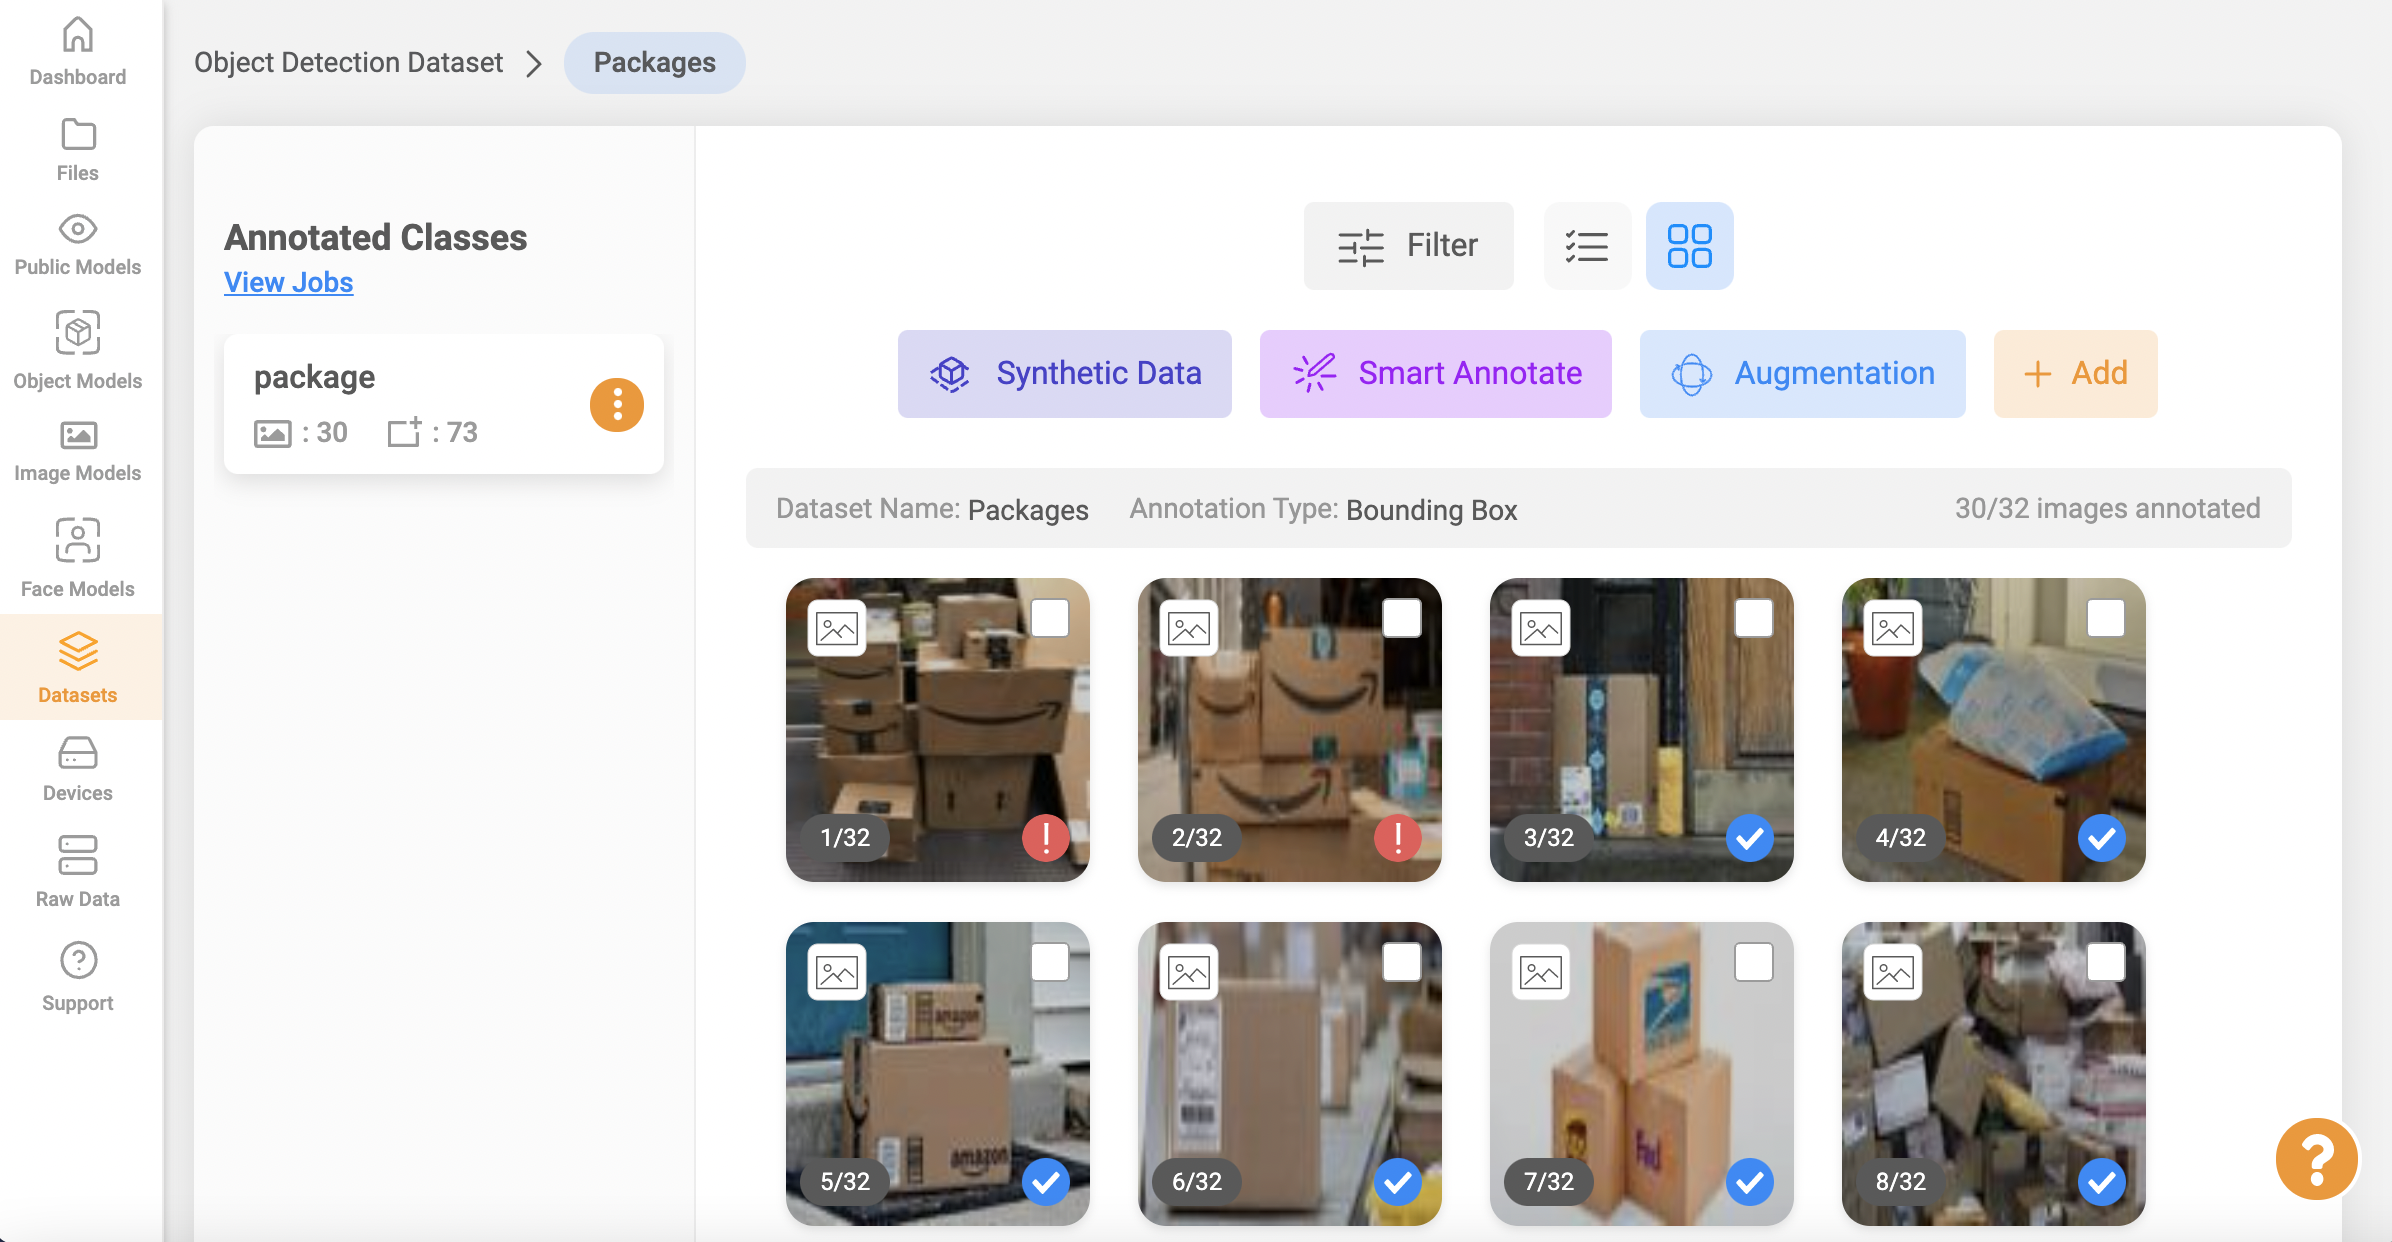Open image thumbnail 6/32
The height and width of the screenshot is (1242, 2392).
1289,1073
